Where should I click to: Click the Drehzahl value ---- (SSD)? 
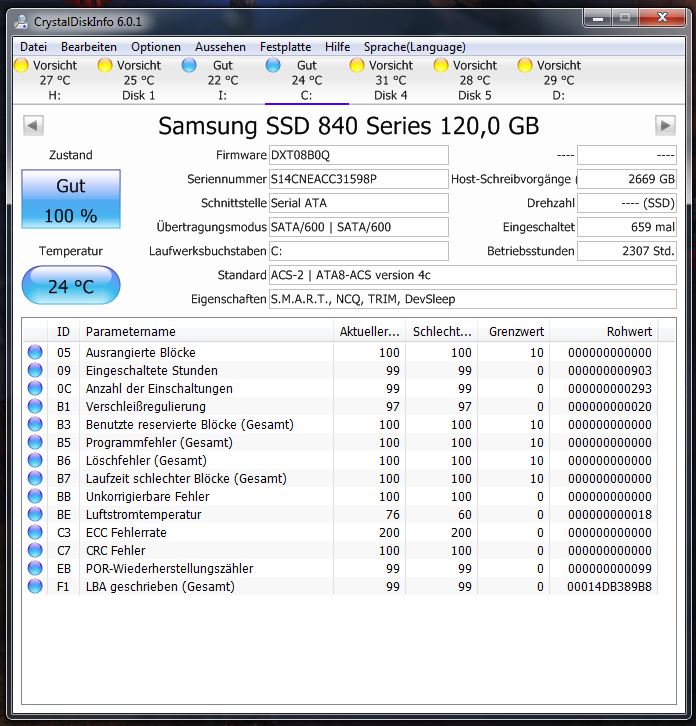627,203
